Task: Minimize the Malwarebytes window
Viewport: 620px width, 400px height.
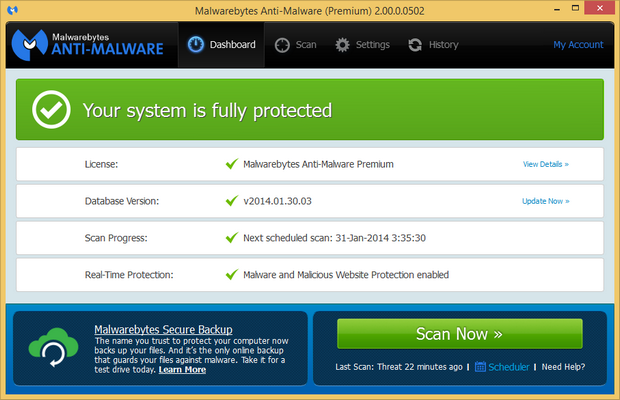Action: click(x=557, y=9)
